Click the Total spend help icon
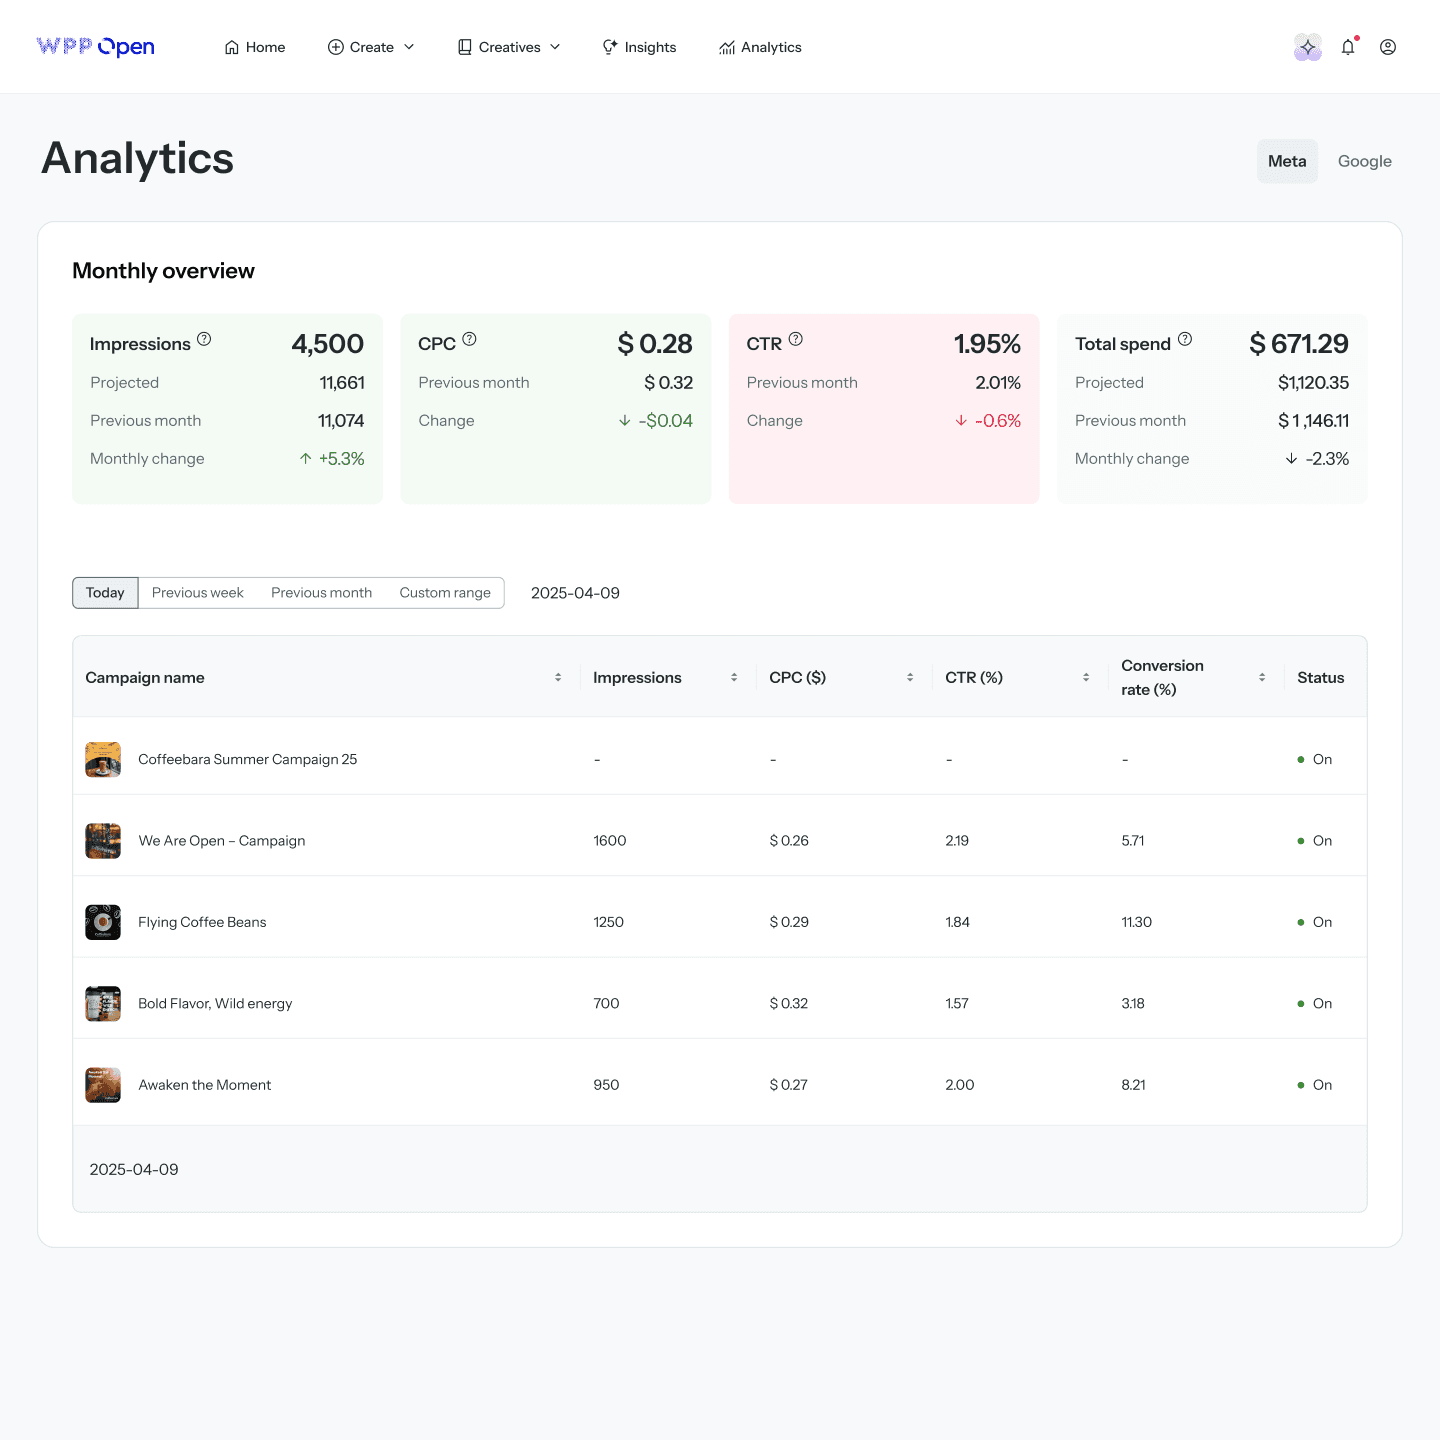The height and width of the screenshot is (1440, 1440). coord(1185,340)
